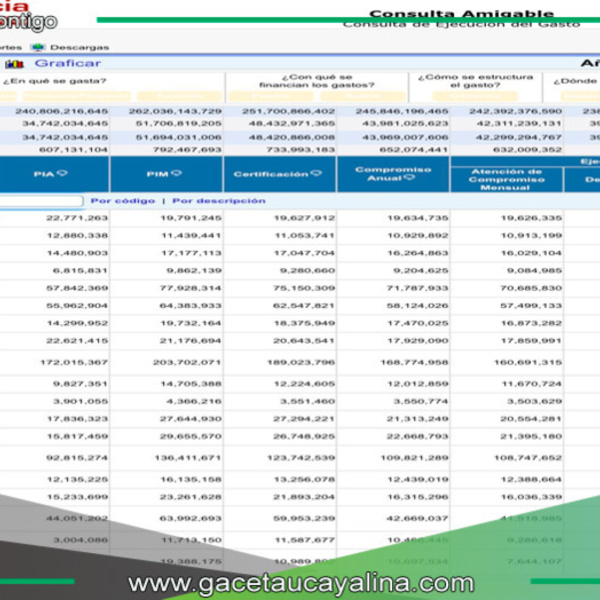The image size is (600, 600).
Task: Select Certificación cell 13,256,078
Action: [305, 479]
